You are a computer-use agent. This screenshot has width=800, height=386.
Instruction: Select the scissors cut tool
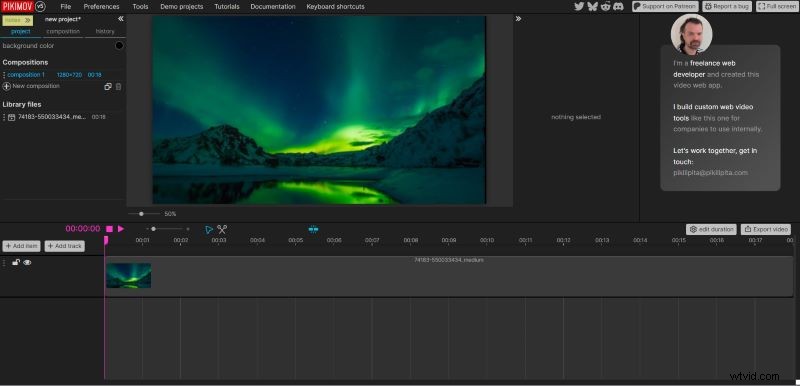pyautogui.click(x=221, y=229)
